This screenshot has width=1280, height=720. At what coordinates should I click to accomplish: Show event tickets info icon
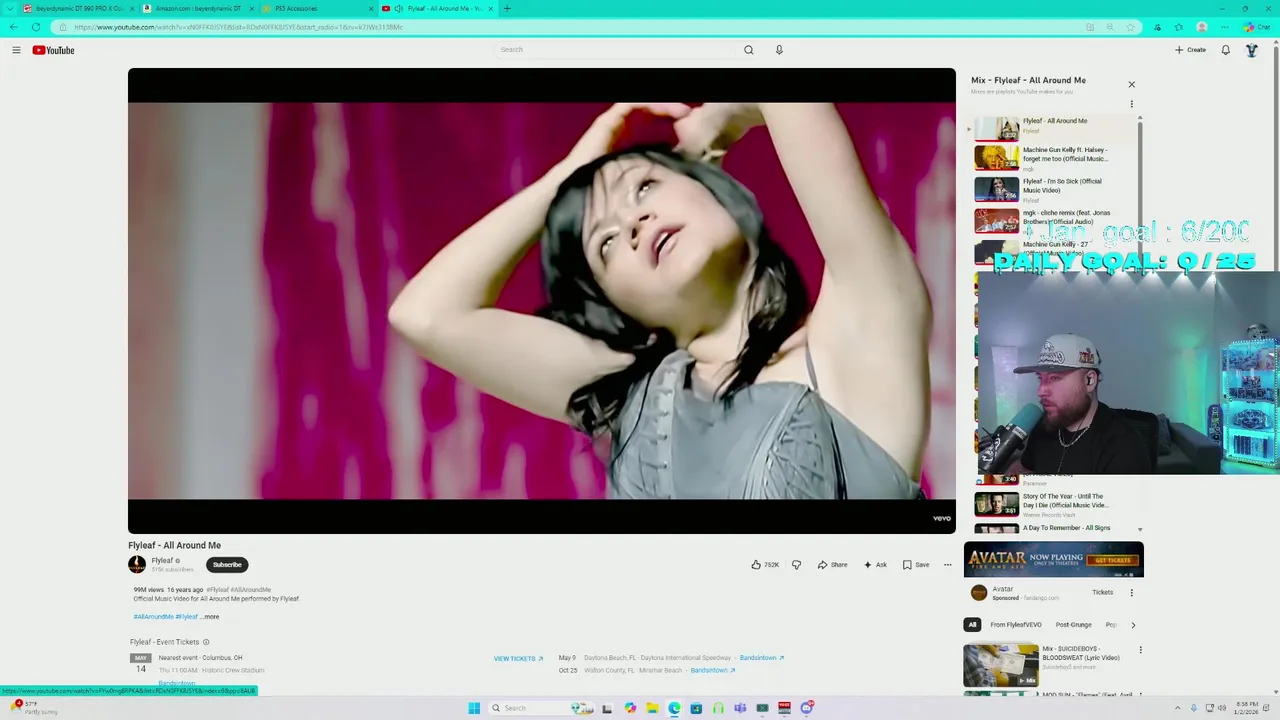[206, 642]
